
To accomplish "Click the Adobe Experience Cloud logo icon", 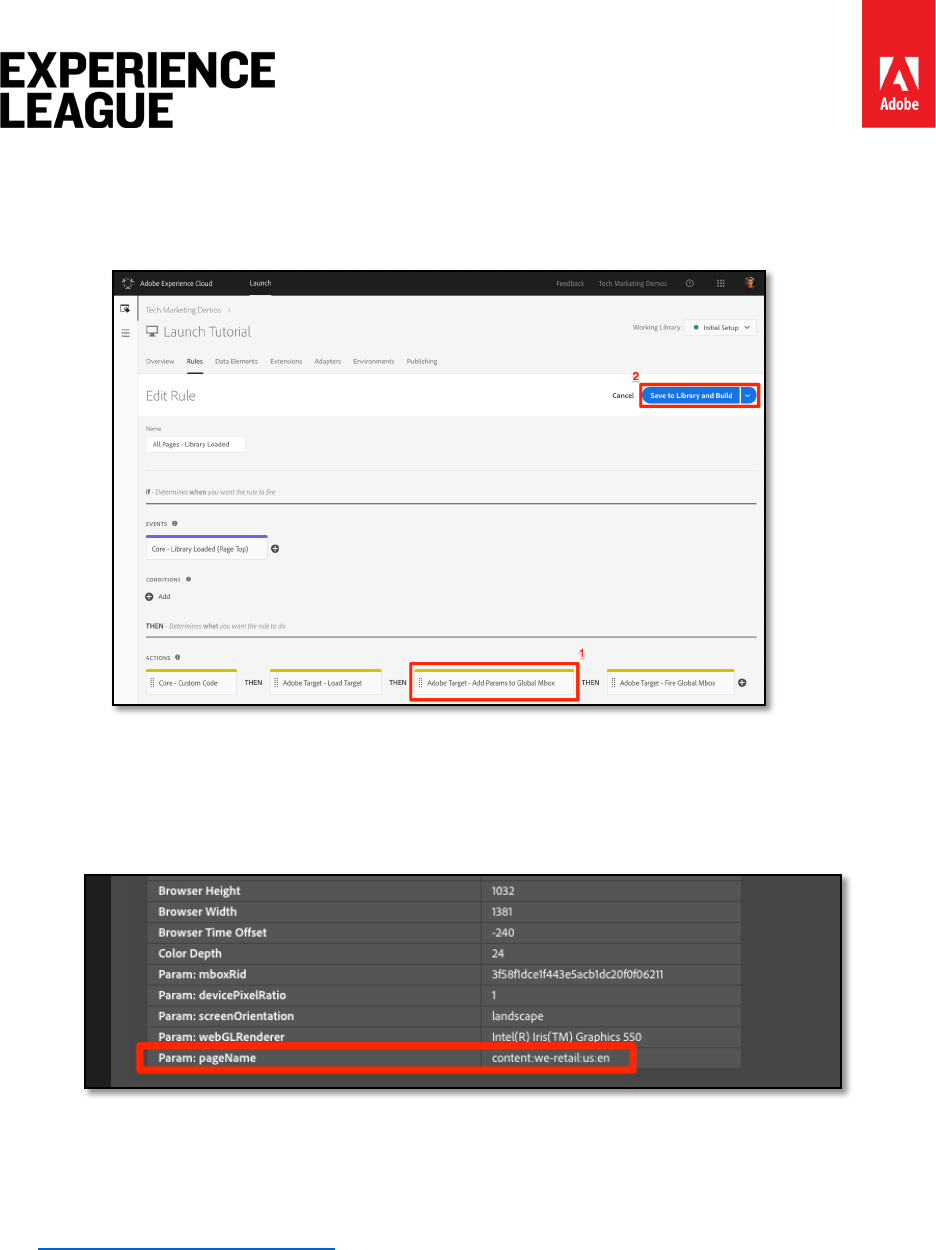I will (x=128, y=283).
